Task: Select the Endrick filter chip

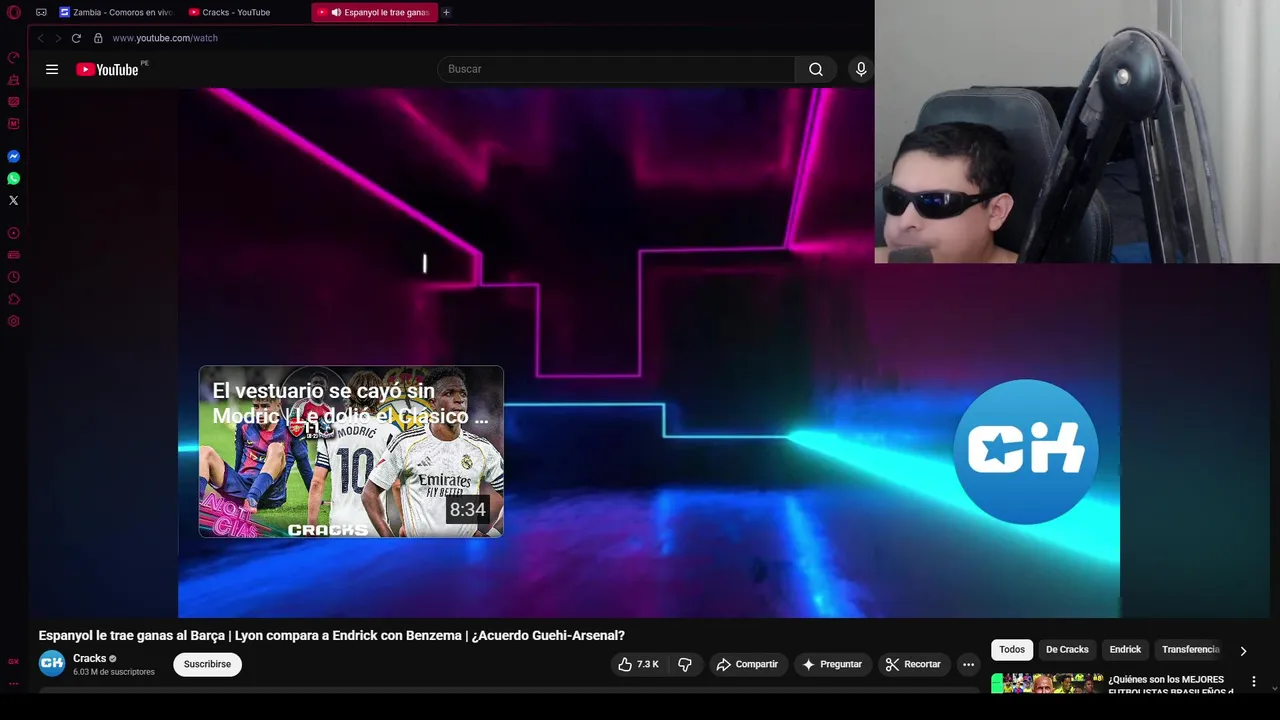Action: pyautogui.click(x=1125, y=650)
